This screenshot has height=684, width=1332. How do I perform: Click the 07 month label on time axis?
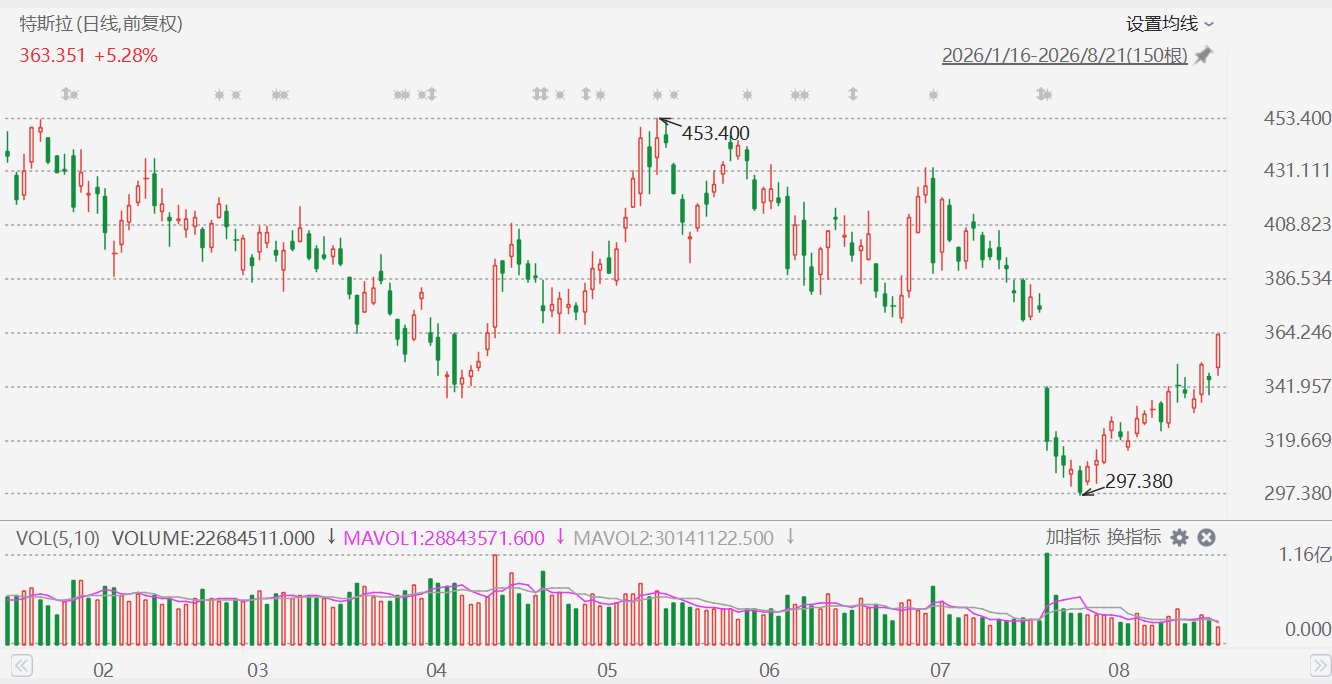(939, 669)
